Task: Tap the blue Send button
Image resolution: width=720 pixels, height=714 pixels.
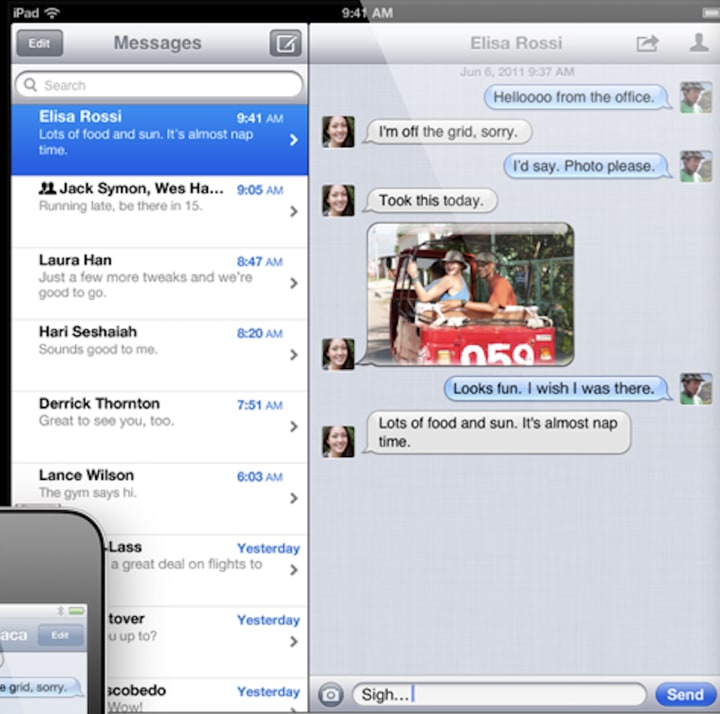Action: (x=685, y=694)
